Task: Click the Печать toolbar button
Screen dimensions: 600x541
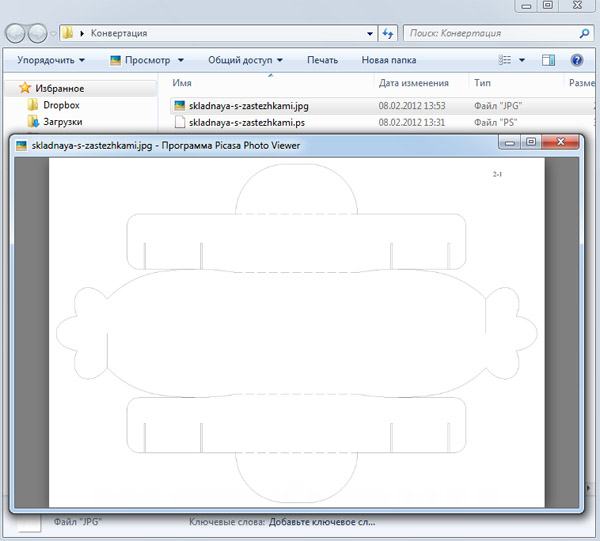Action: point(322,60)
